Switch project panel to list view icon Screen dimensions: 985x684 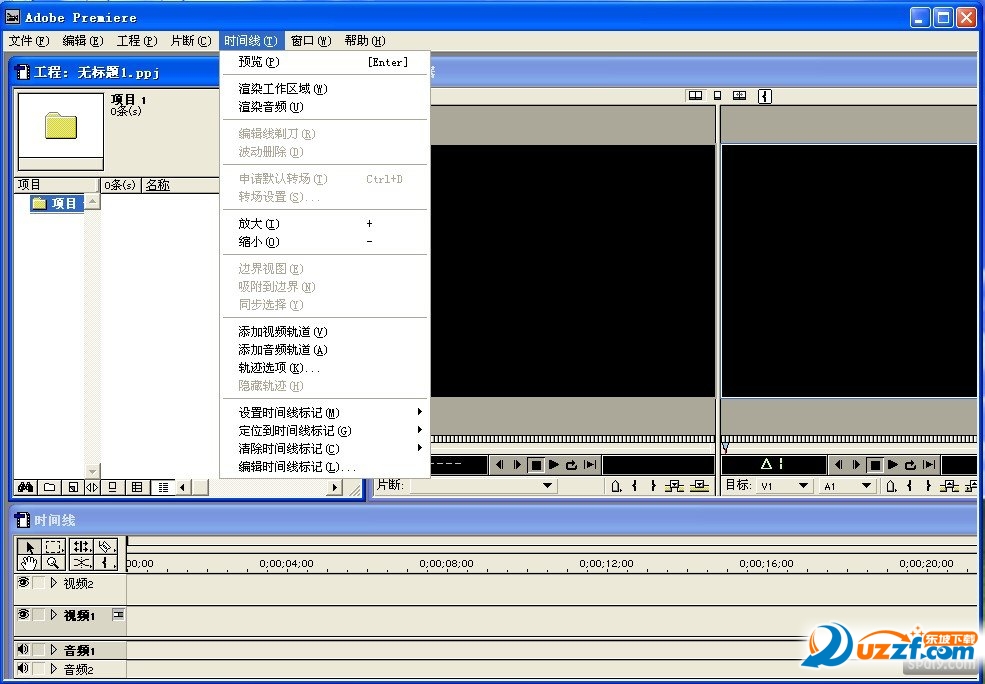(x=163, y=487)
